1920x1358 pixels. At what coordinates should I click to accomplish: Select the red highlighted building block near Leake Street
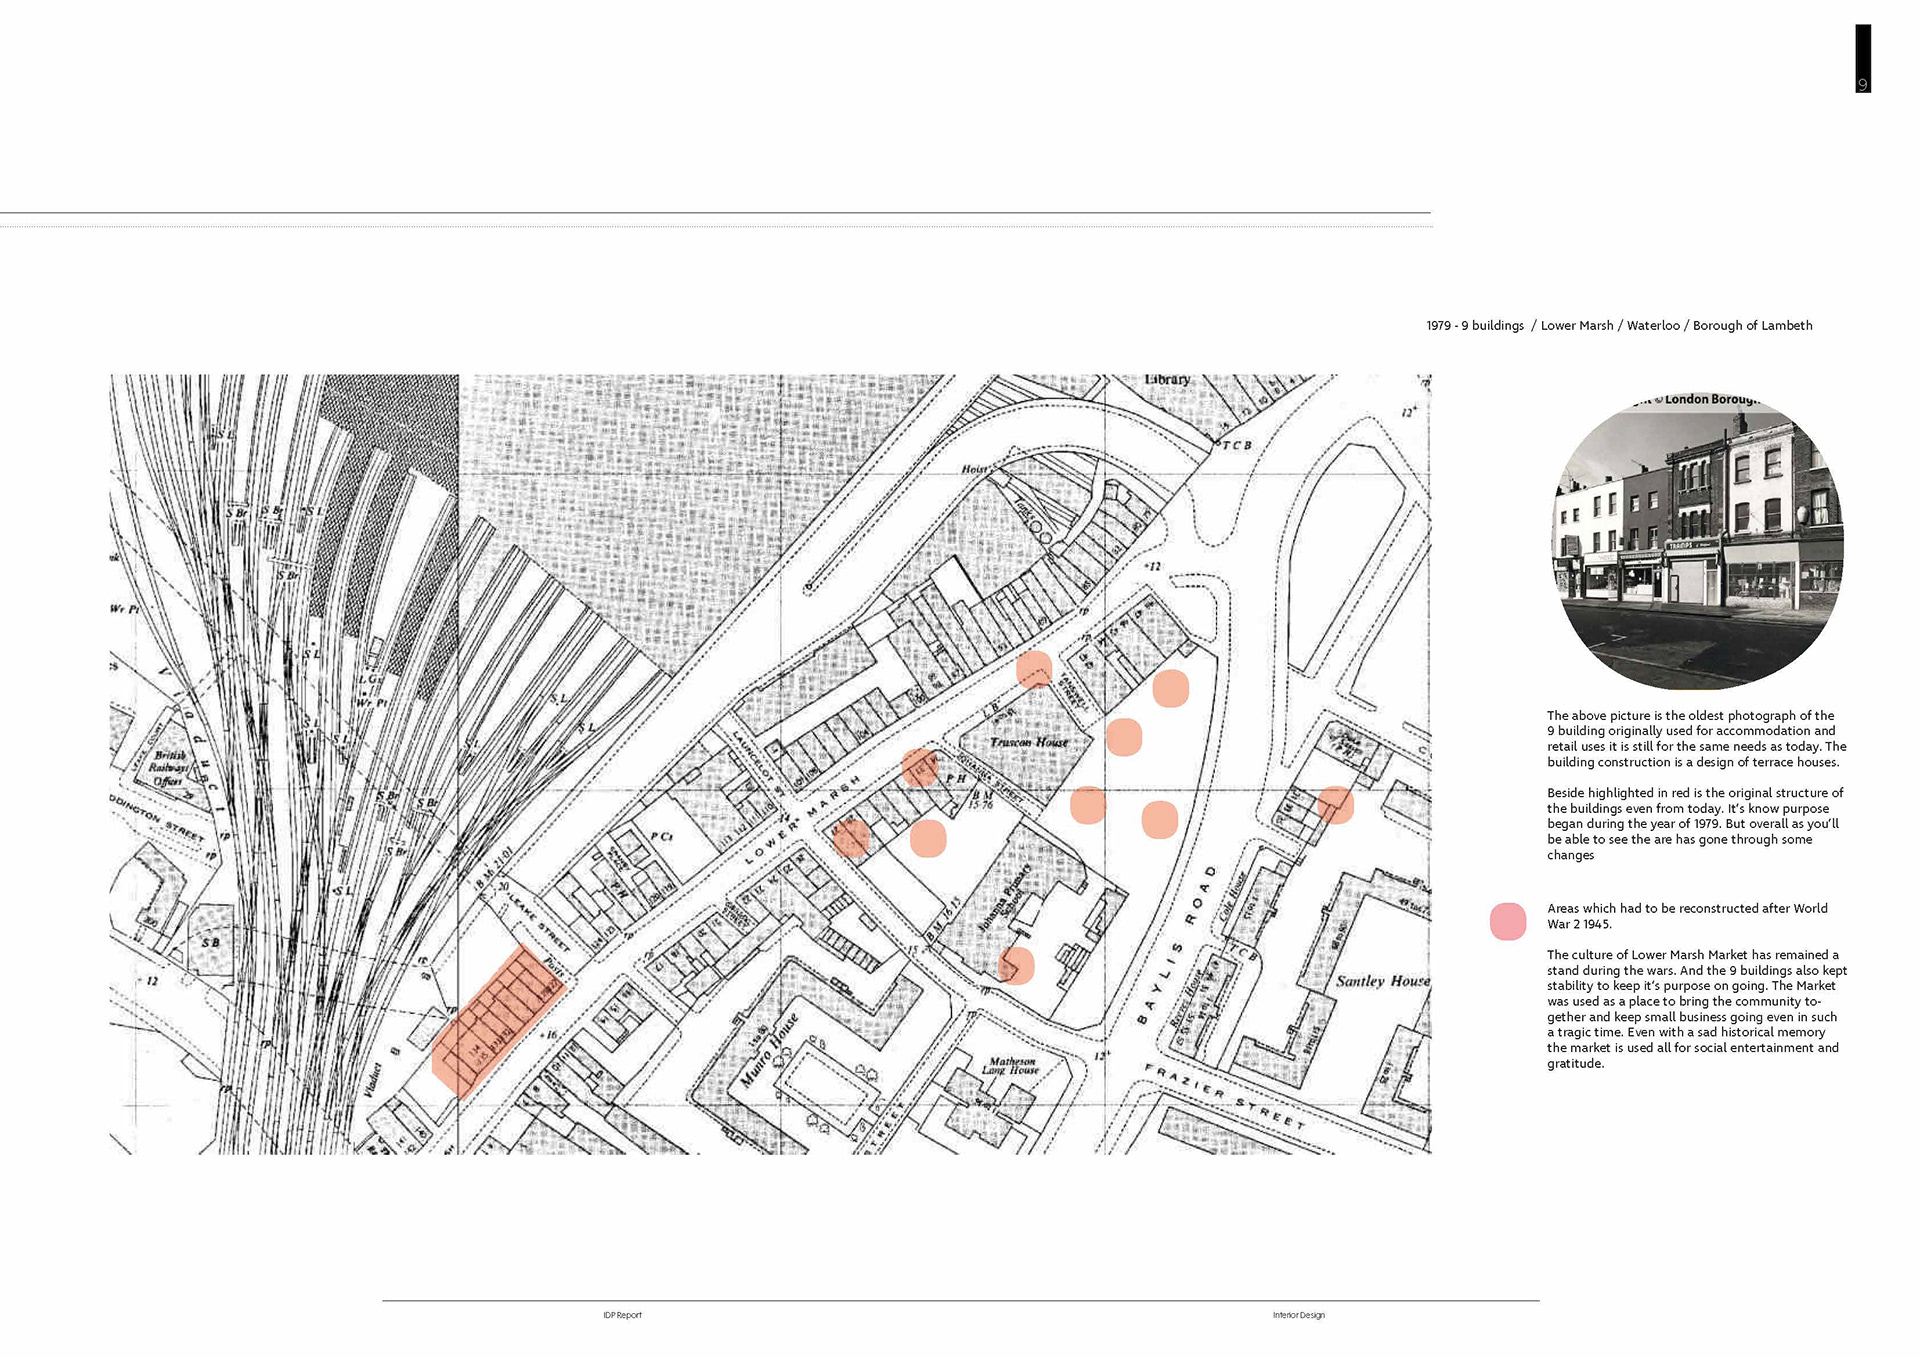point(498,1020)
